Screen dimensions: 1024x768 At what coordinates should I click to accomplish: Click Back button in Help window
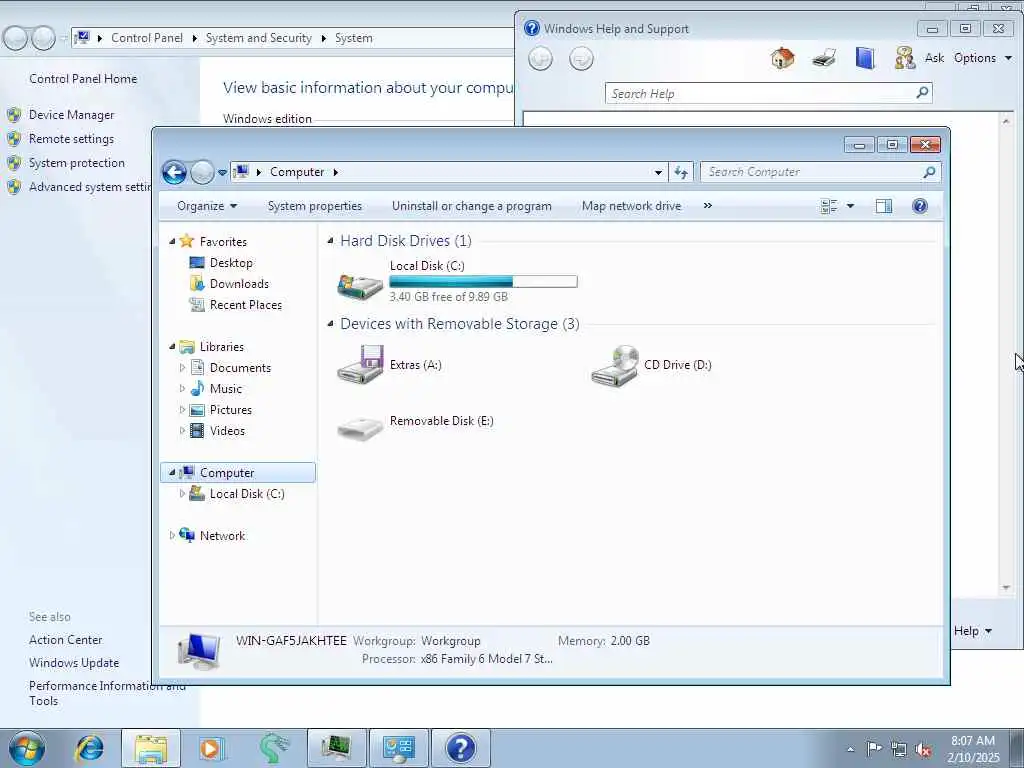coord(540,59)
